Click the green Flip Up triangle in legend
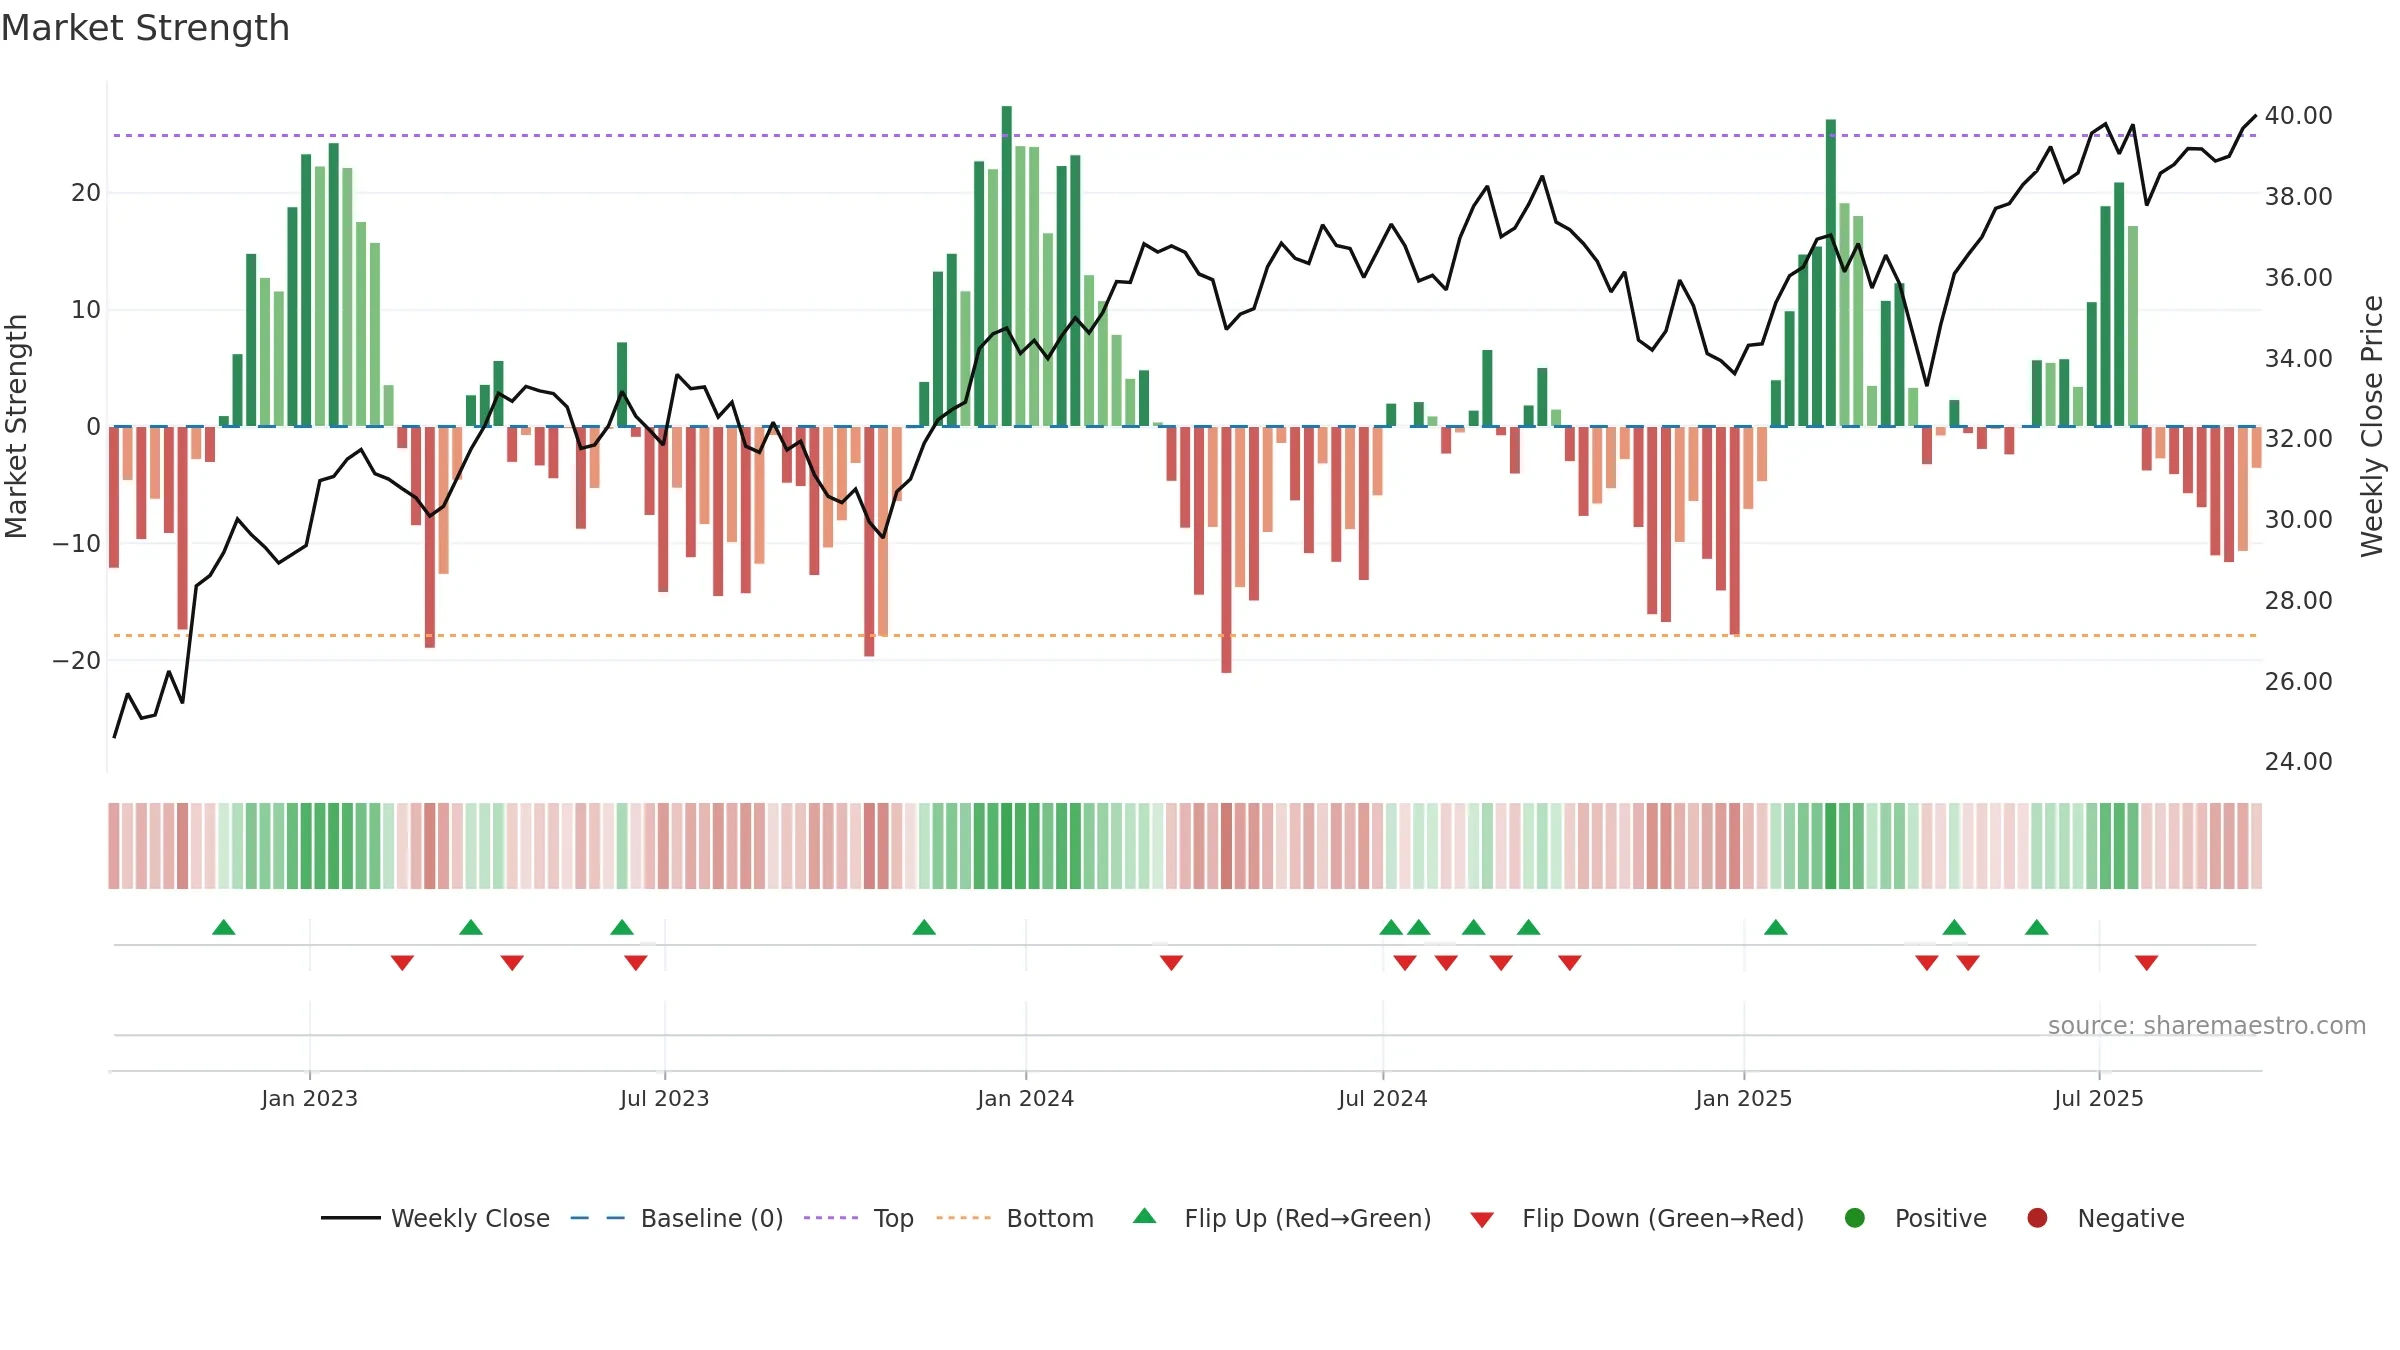This screenshot has width=2400, height=1350. tap(1144, 1216)
